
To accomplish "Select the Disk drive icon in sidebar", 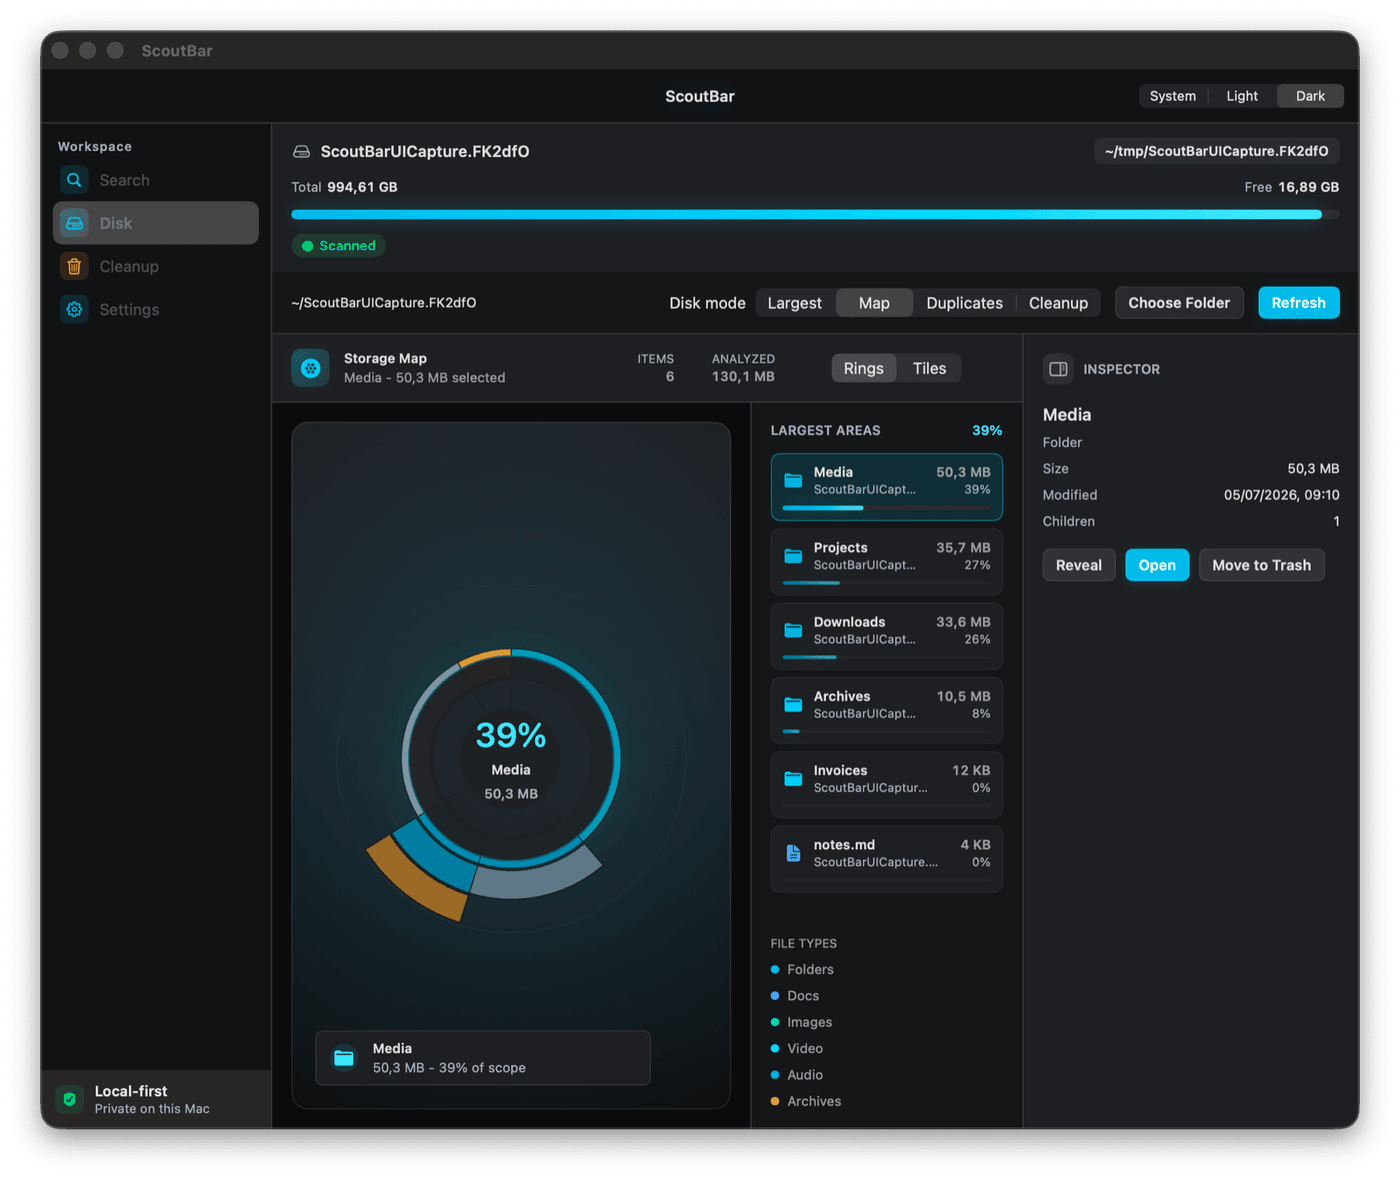I will tap(74, 223).
